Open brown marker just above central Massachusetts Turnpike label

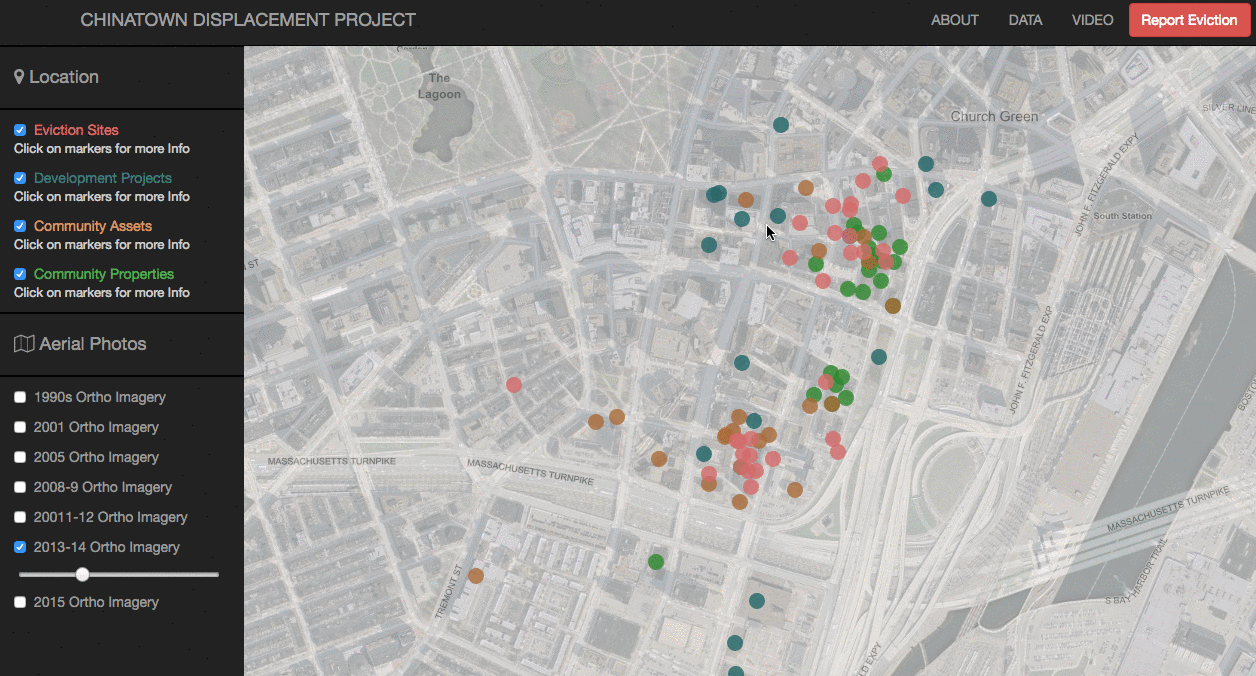659,459
